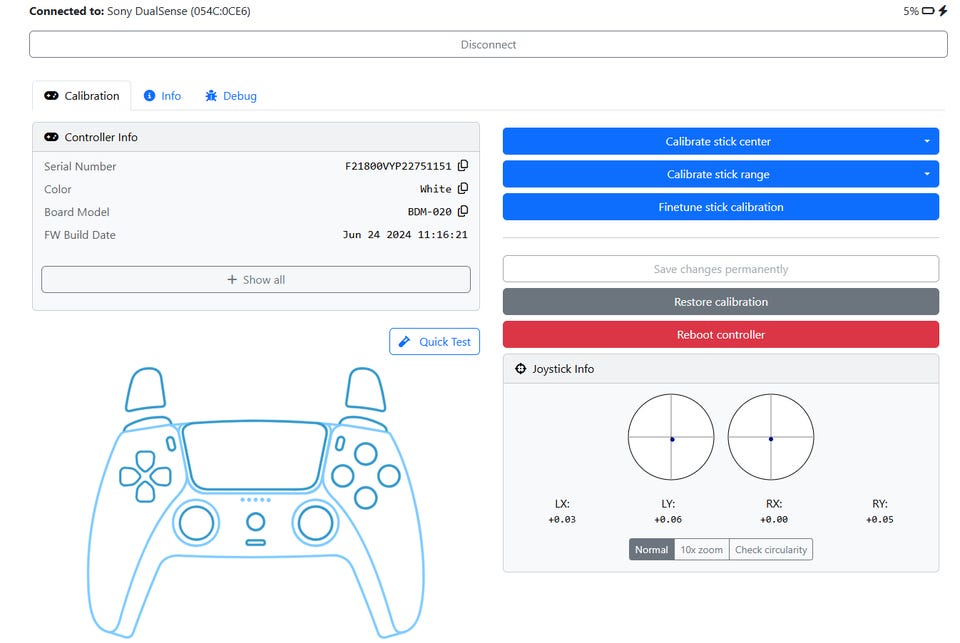Viewport: 960px width, 643px height.
Task: Select Normal joystick view mode
Action: click(651, 549)
